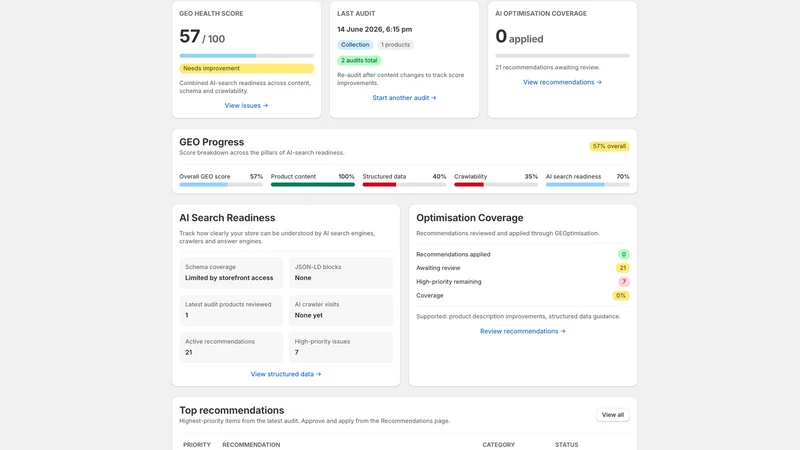800x450 pixels.
Task: Follow the View structured data link
Action: [x=286, y=374]
